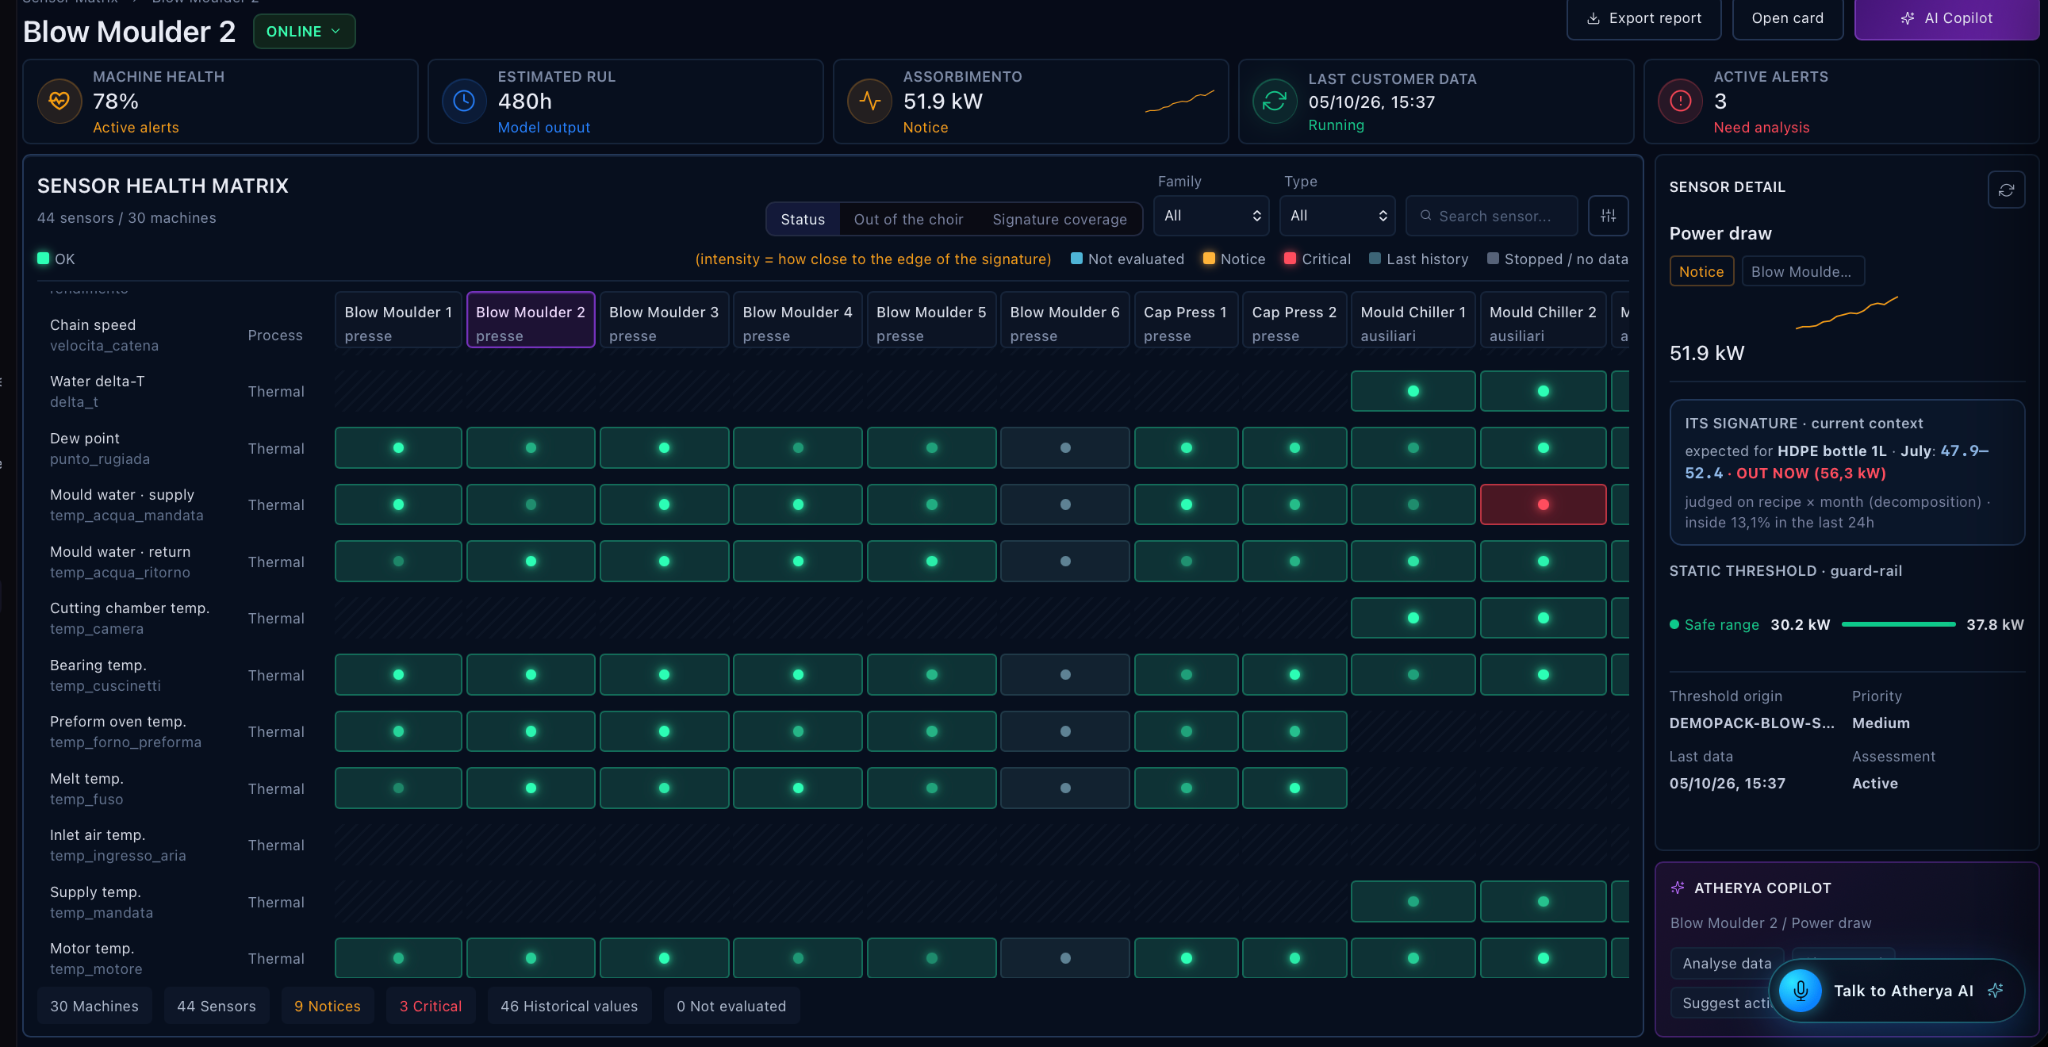This screenshot has height=1047, width=2048.
Task: Click the Notice badge in Sensor Detail
Action: (1701, 271)
